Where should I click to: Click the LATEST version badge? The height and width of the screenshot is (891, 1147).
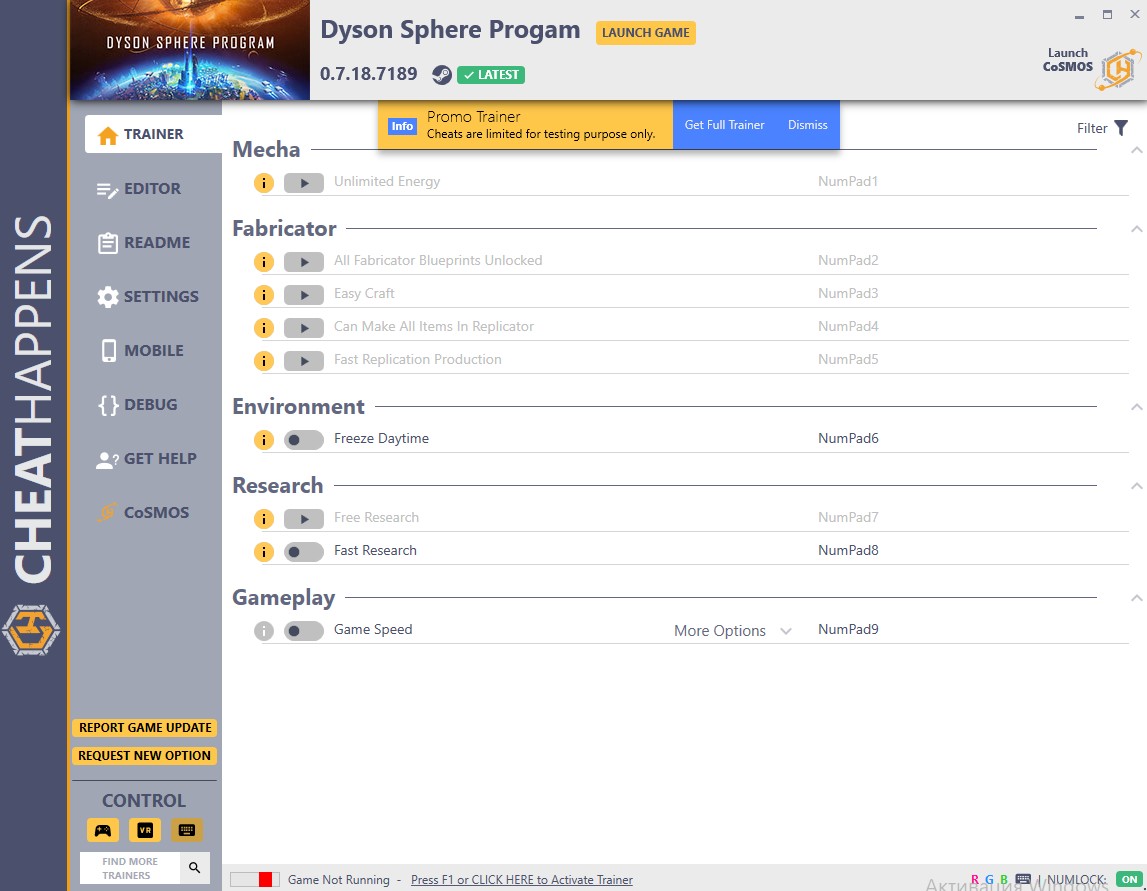coord(491,75)
